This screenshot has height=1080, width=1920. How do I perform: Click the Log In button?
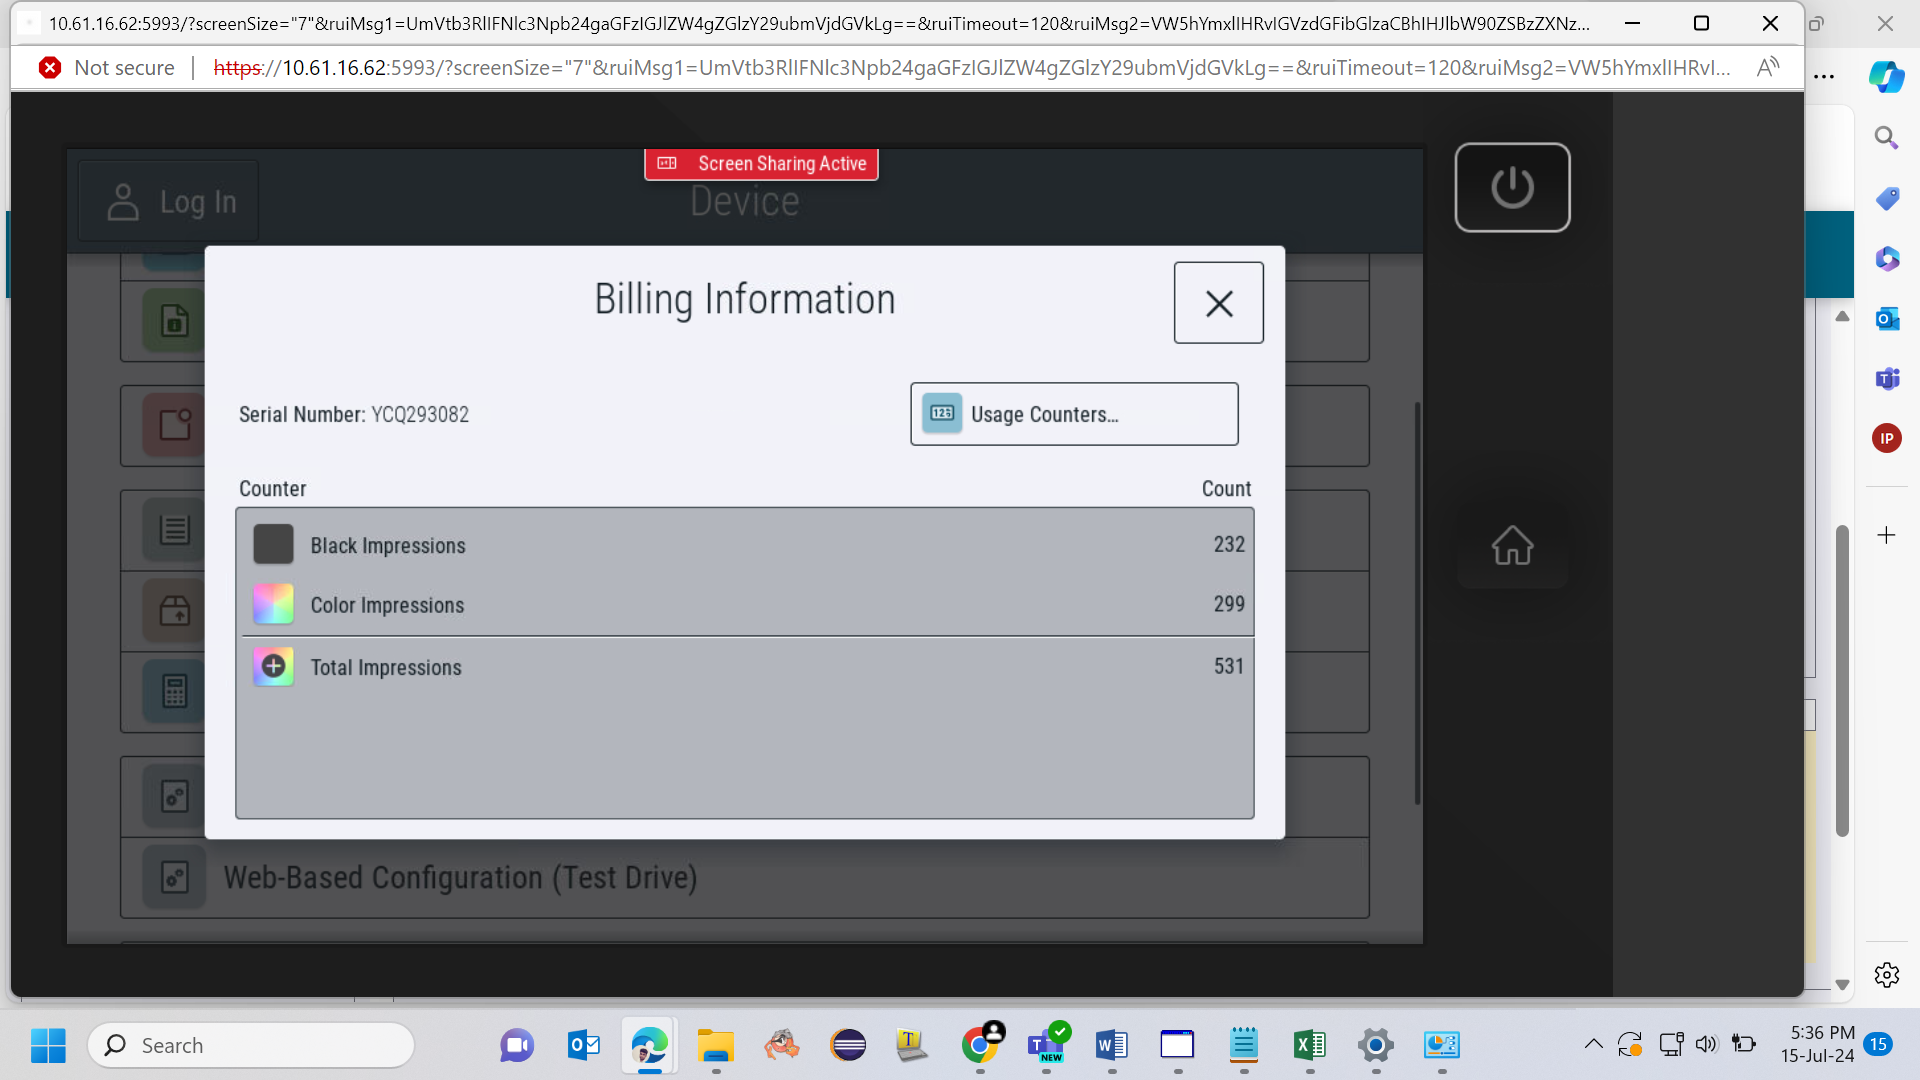(169, 202)
